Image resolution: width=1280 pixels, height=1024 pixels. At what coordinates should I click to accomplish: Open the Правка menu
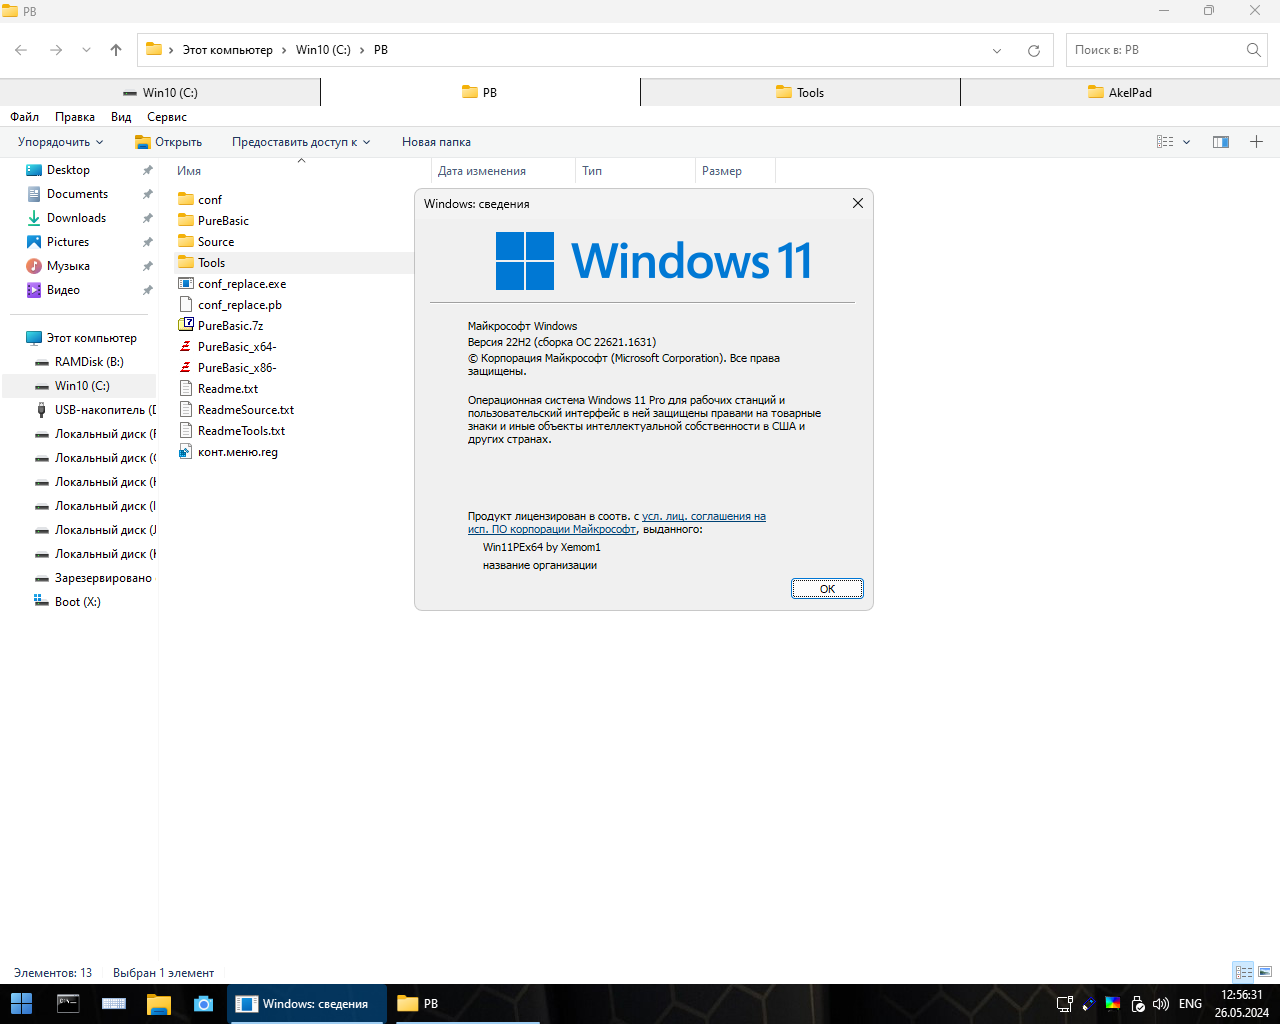pos(75,117)
